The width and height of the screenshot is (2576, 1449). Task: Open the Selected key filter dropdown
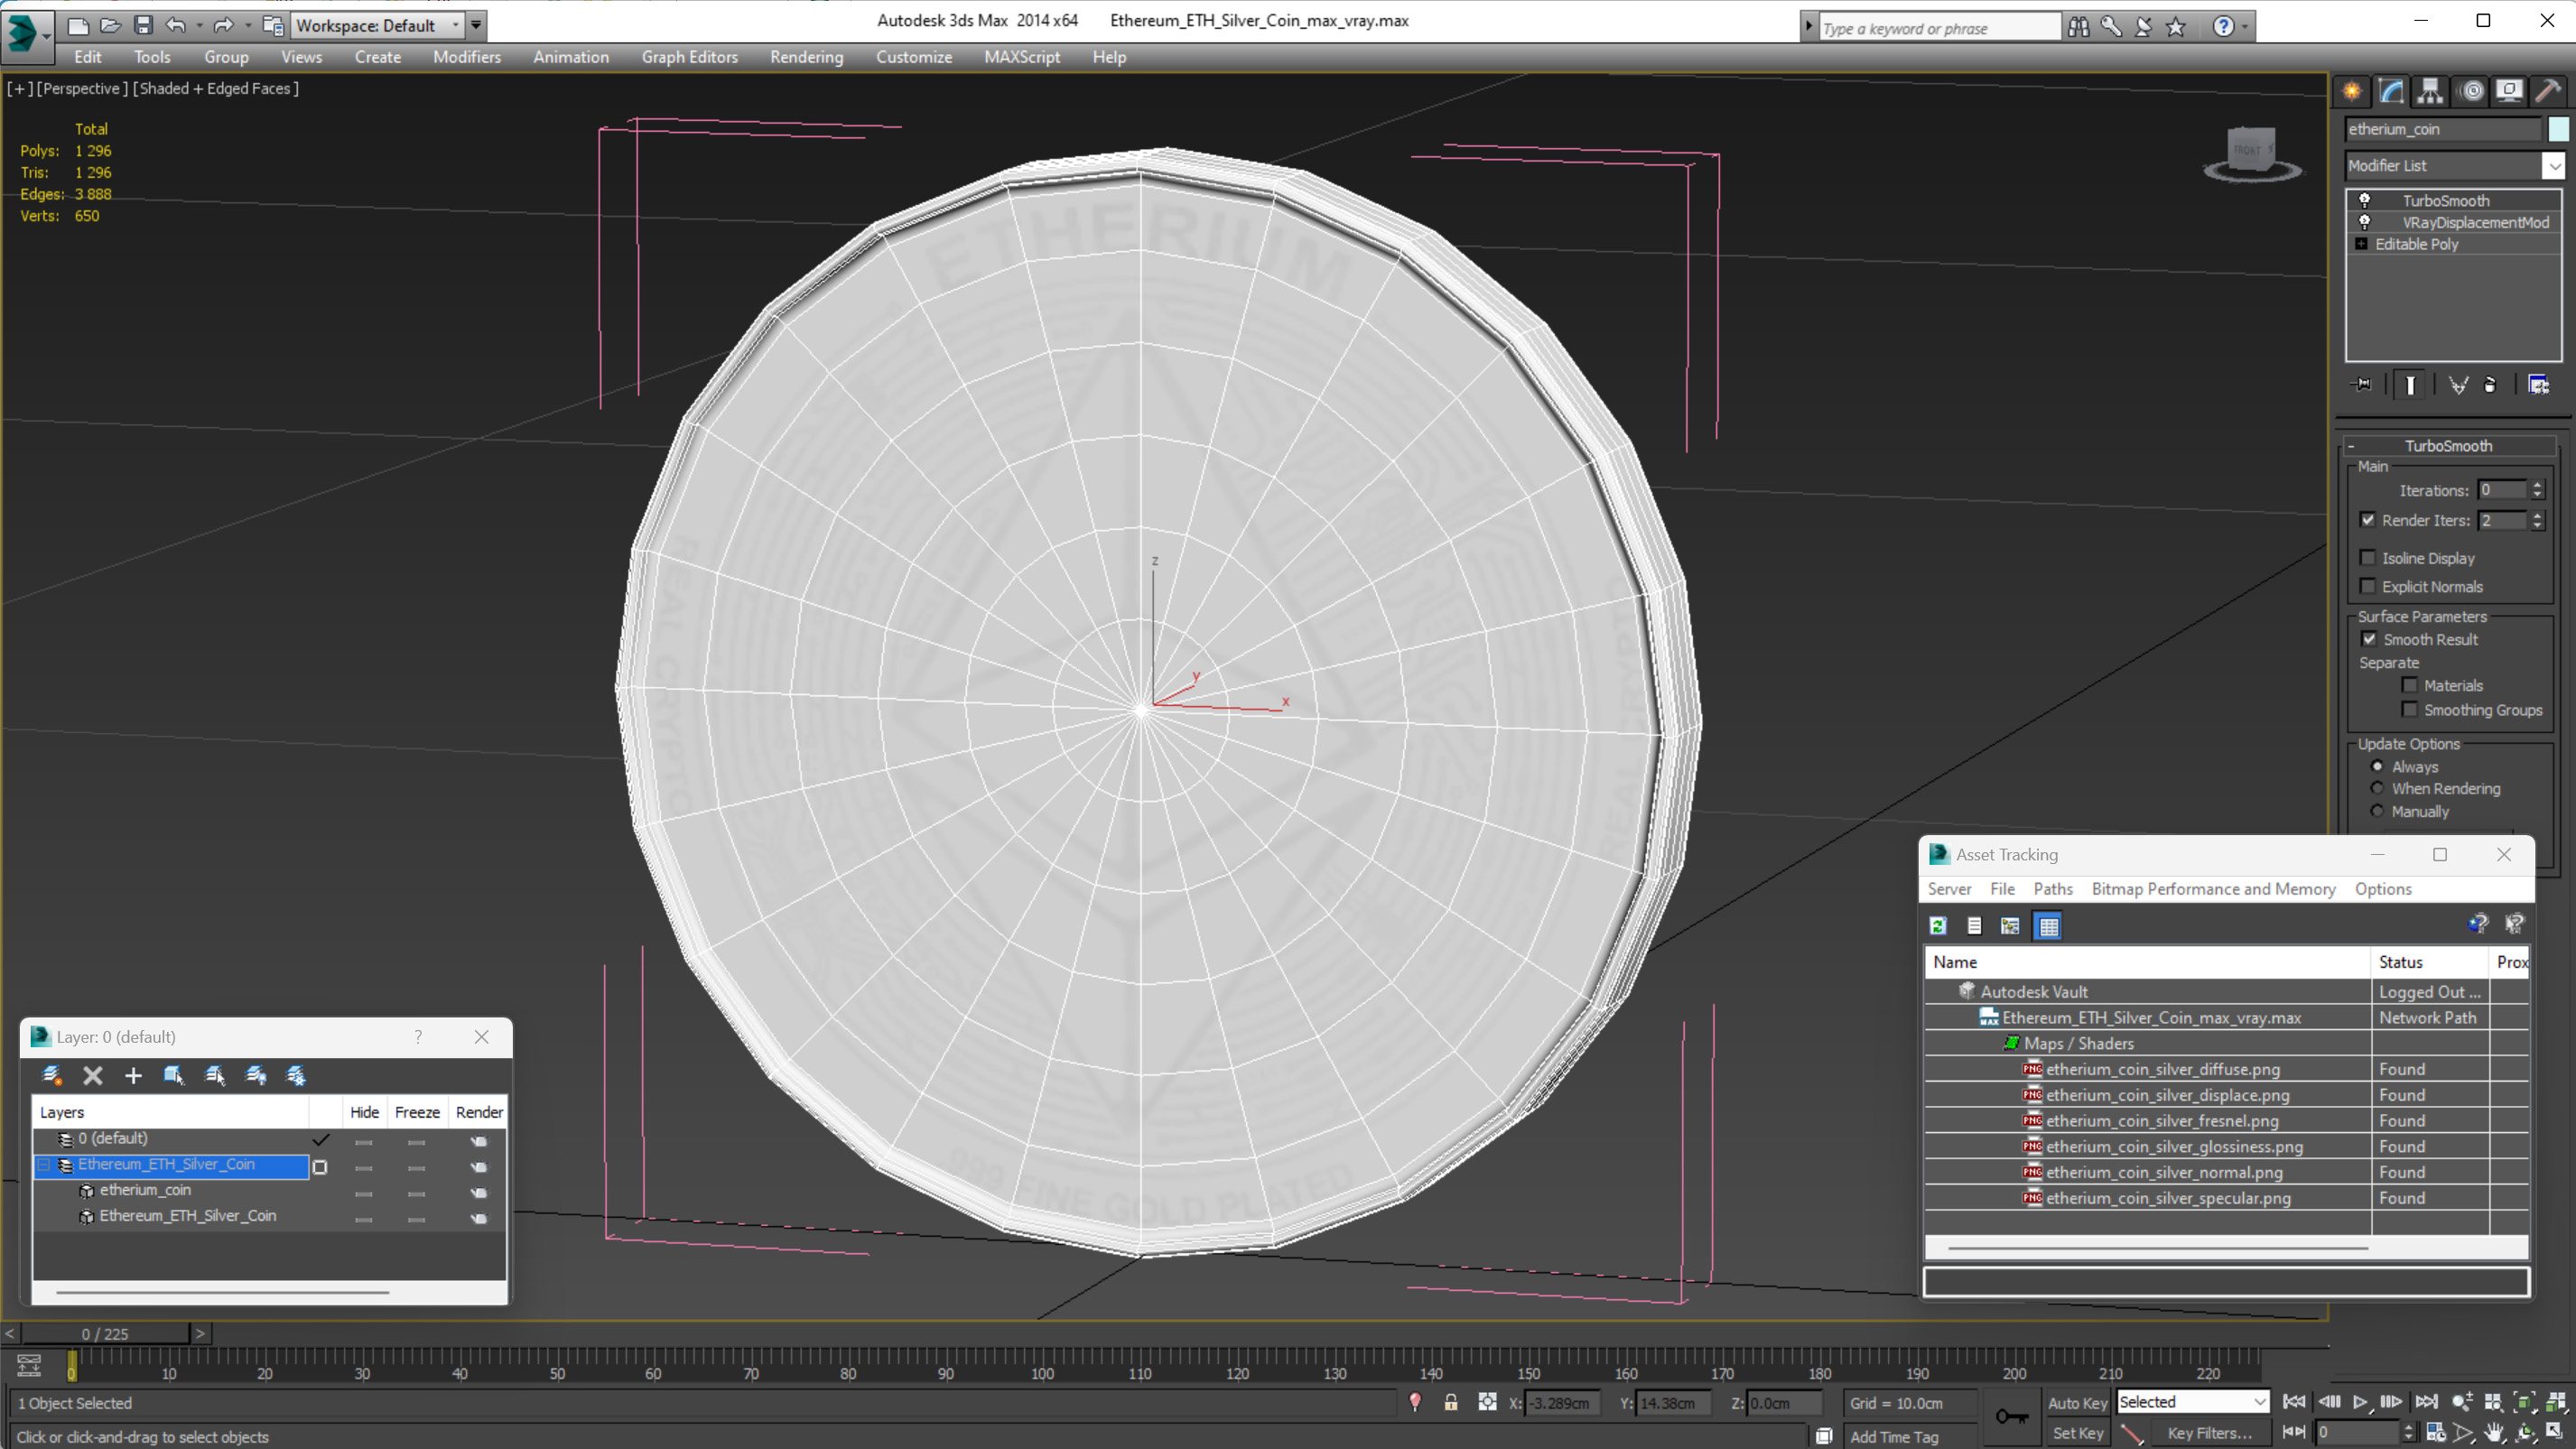(2260, 1402)
